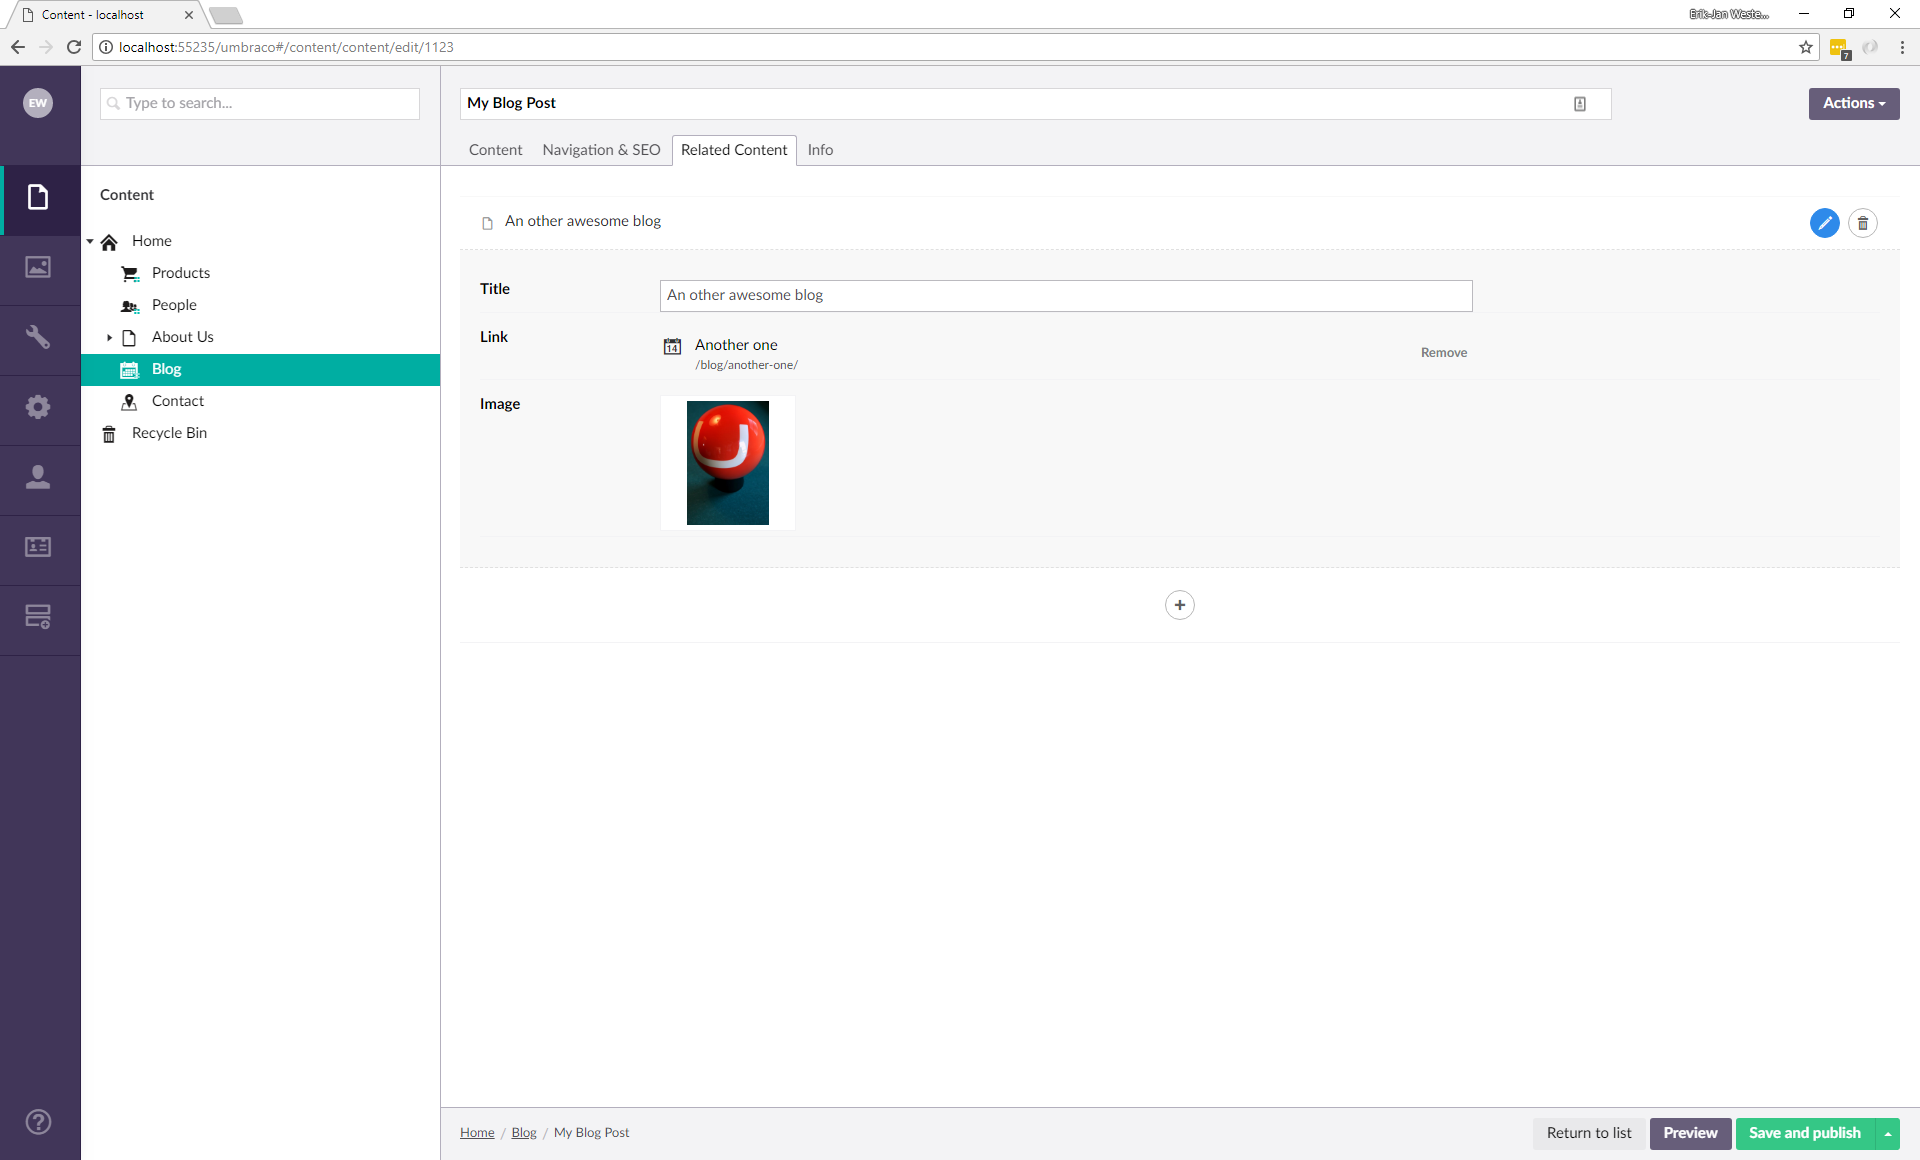Screen dimensions: 1920x1160
Task: Open the Content section in sidebar
Action: [x=38, y=198]
